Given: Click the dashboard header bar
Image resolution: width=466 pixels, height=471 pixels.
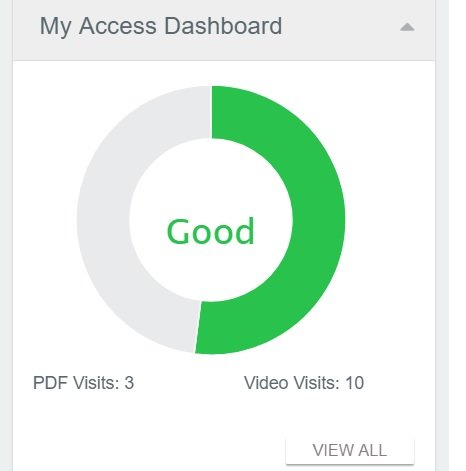Looking at the screenshot, I should point(224,30).
